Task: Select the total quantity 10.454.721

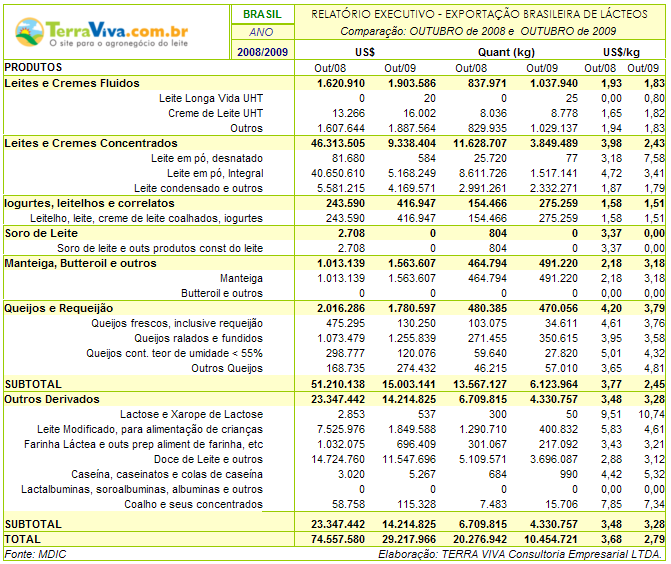Action: [551, 539]
